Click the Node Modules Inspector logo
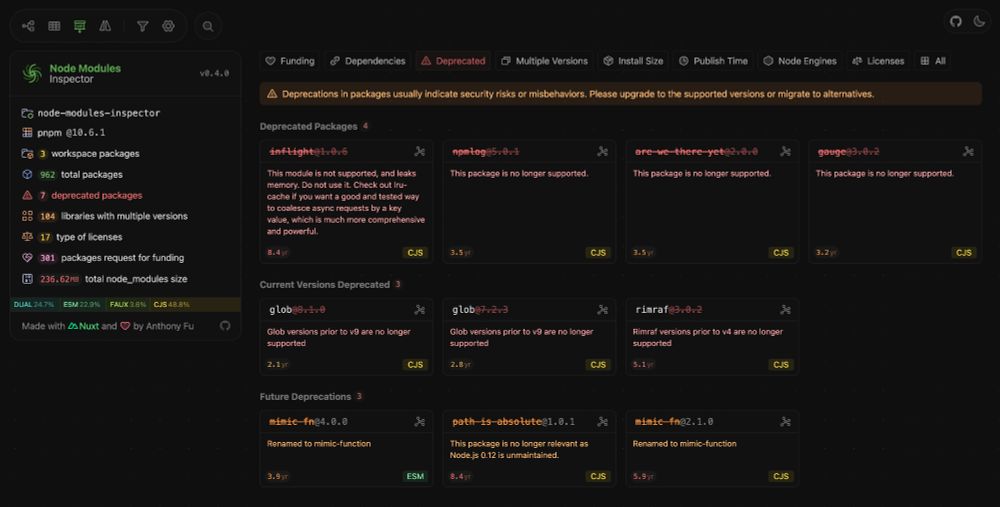Screen dimensions: 1000x507 (32, 73)
